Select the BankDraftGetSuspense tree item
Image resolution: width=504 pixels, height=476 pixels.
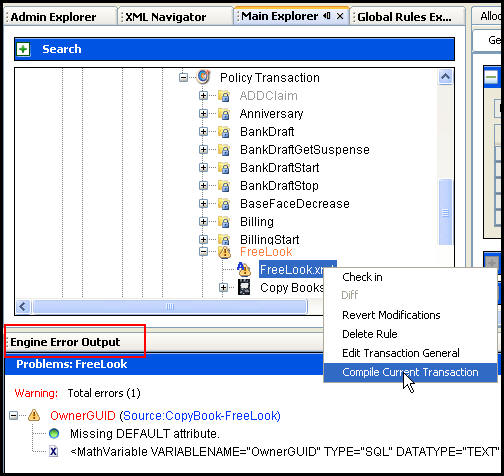click(305, 150)
